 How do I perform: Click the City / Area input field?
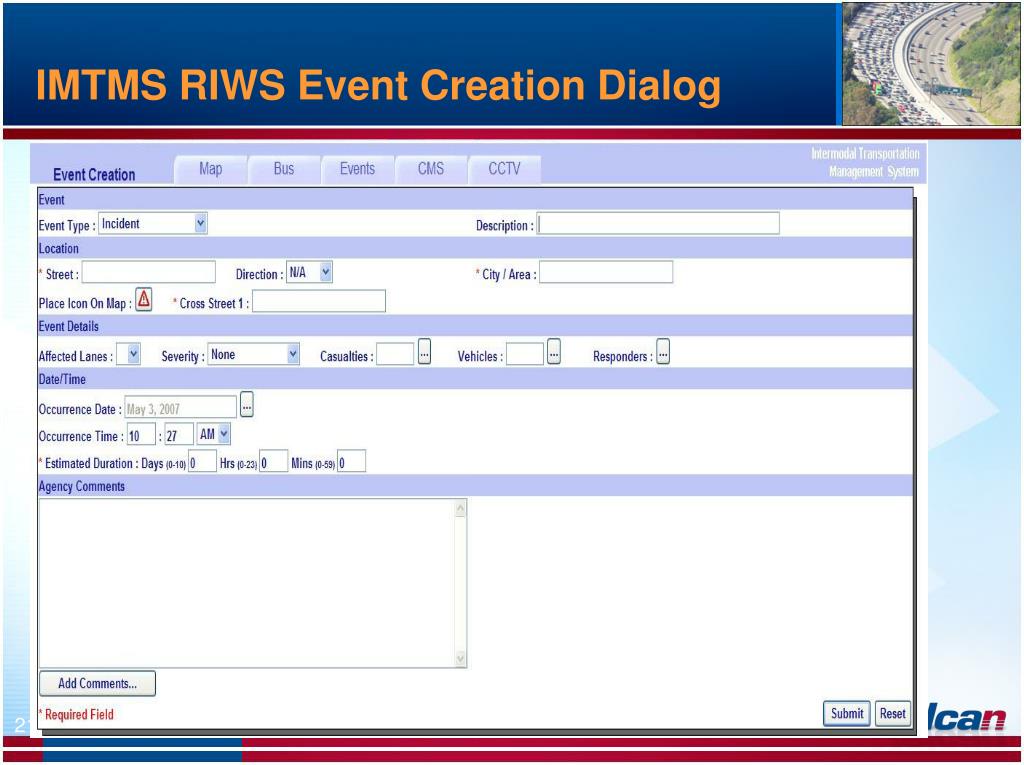[x=606, y=272]
